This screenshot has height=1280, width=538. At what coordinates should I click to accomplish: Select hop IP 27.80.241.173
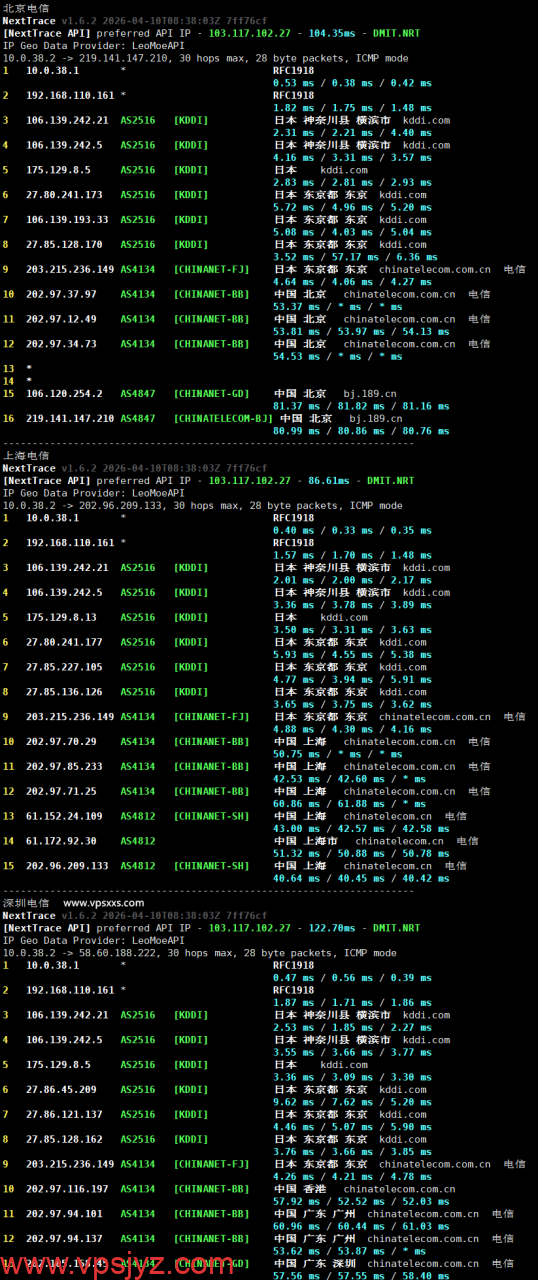pyautogui.click(x=64, y=195)
